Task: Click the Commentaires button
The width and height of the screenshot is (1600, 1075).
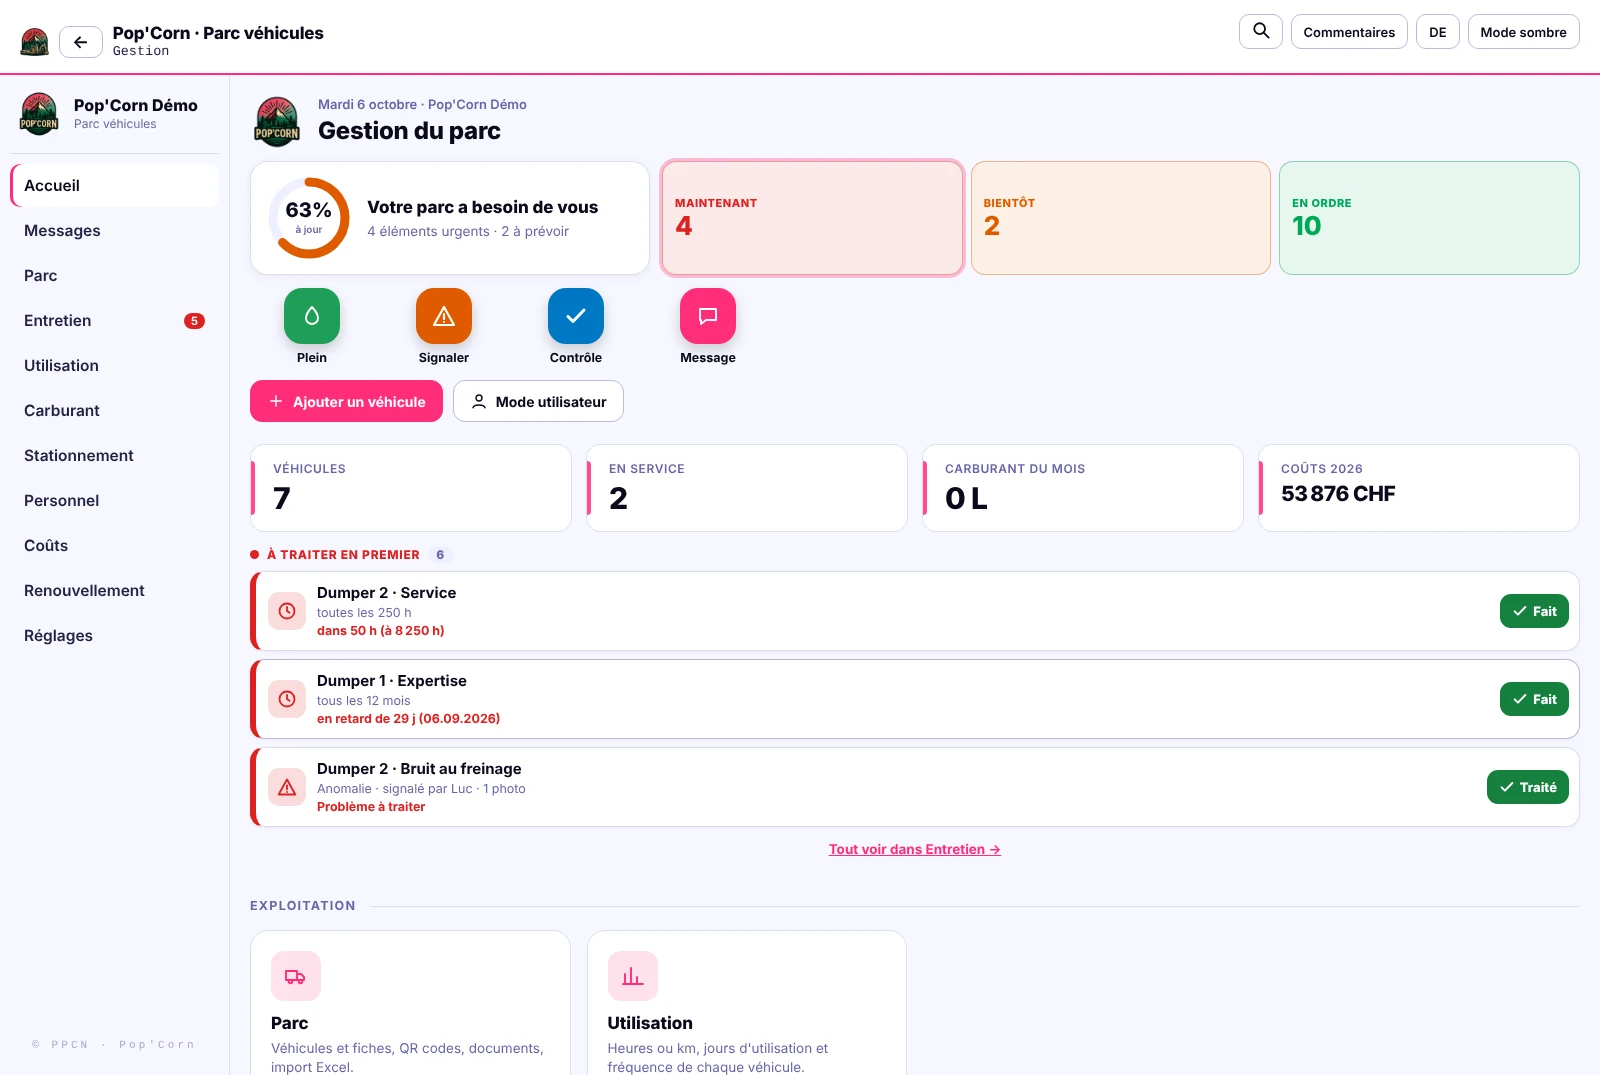Action: click(x=1349, y=32)
